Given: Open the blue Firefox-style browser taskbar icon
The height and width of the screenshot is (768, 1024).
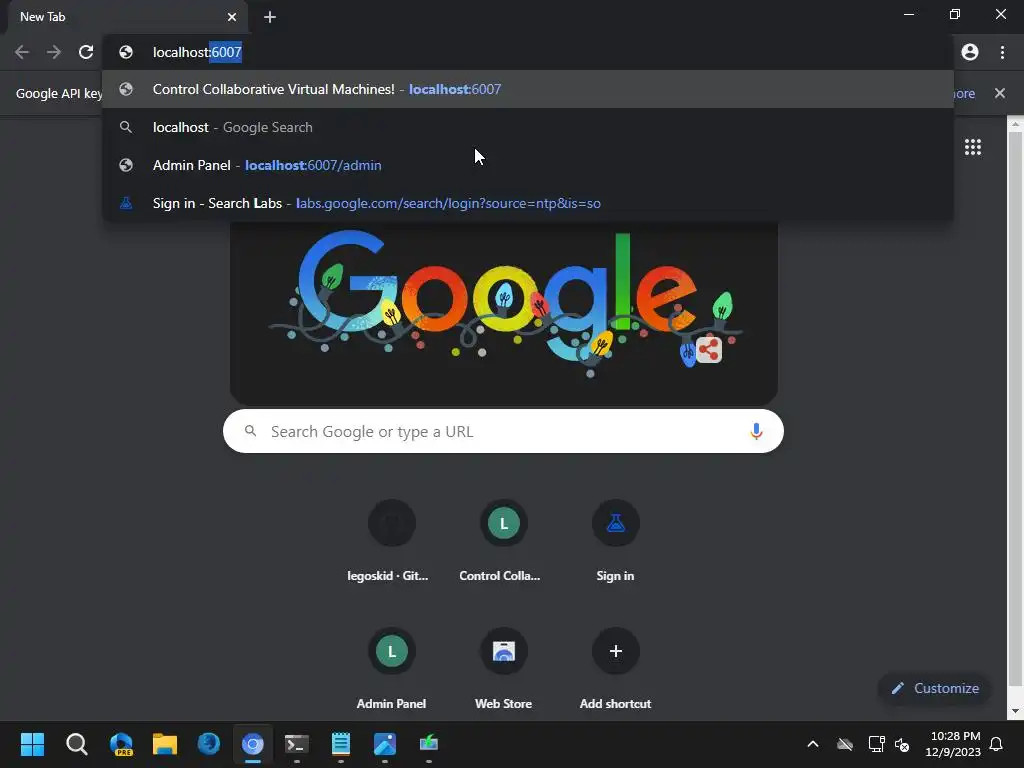Looking at the screenshot, I should [x=209, y=744].
